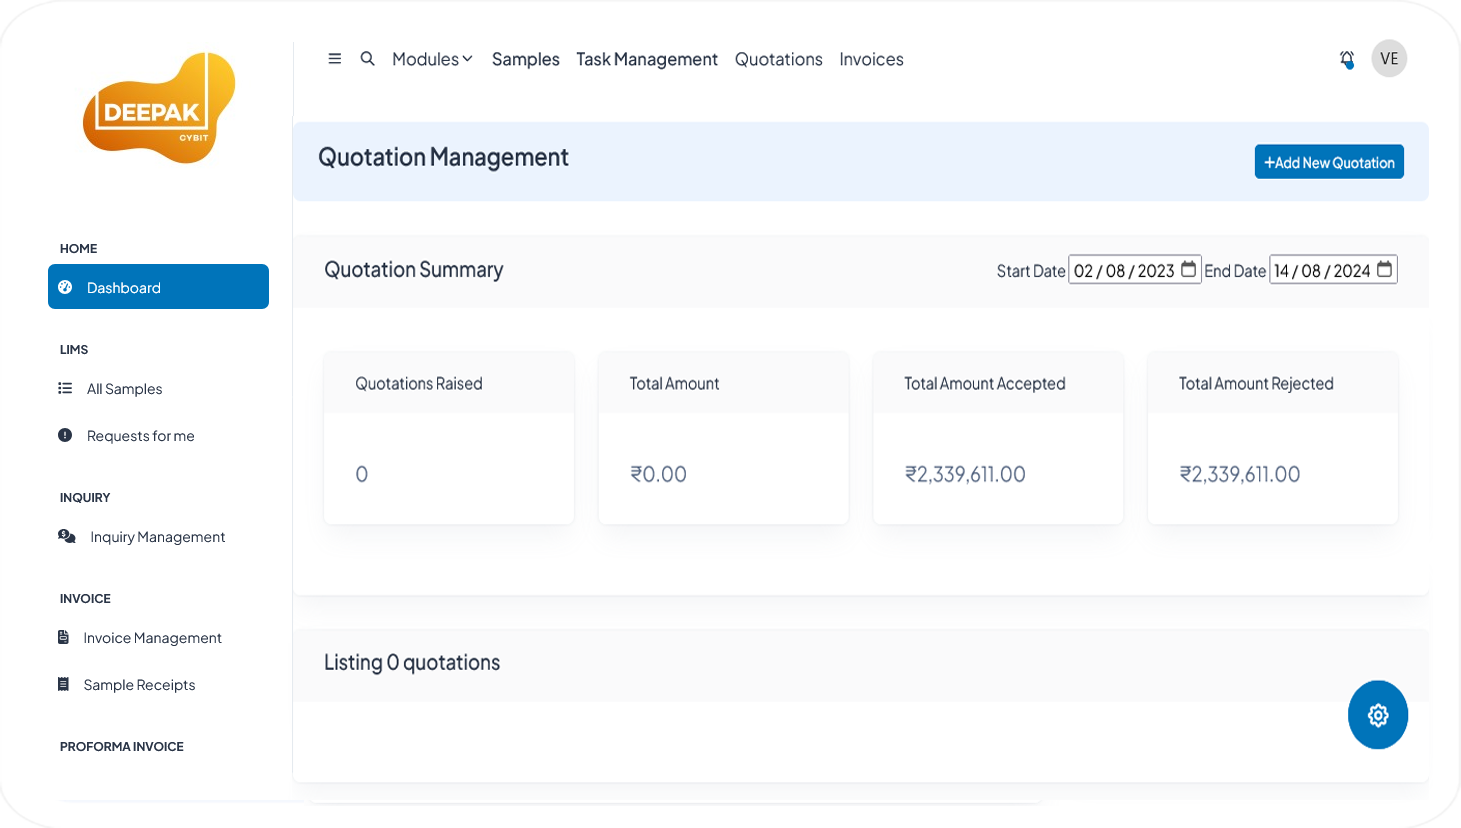Open Invoices in the top menu
Screen dimensions: 1461x828
[x=871, y=59]
